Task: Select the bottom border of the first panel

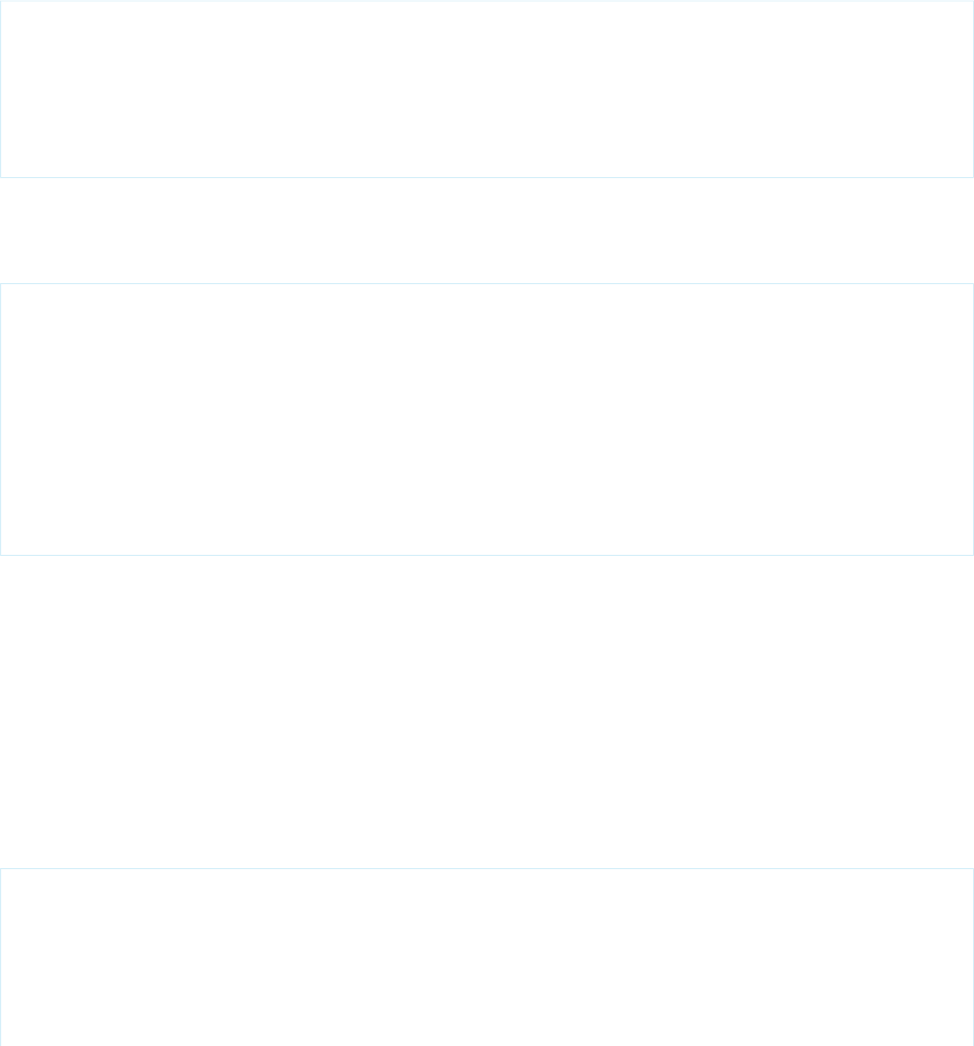Action: (487, 177)
